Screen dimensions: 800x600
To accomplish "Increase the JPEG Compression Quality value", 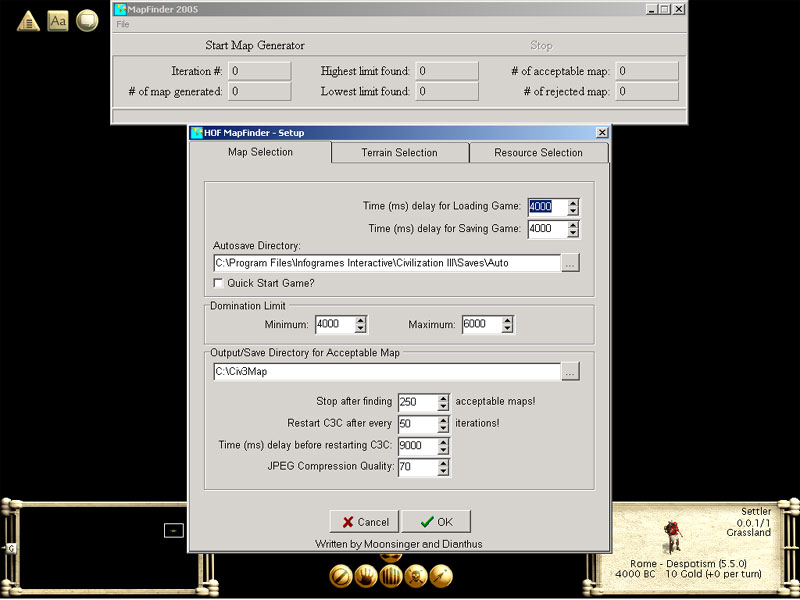I will pyautogui.click(x=443, y=463).
